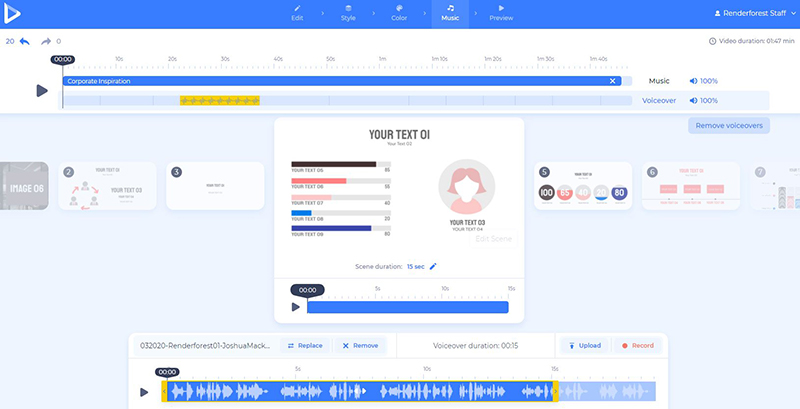The width and height of the screenshot is (800, 409).
Task: Toggle Voiceover volume speaker icon
Action: pos(694,101)
